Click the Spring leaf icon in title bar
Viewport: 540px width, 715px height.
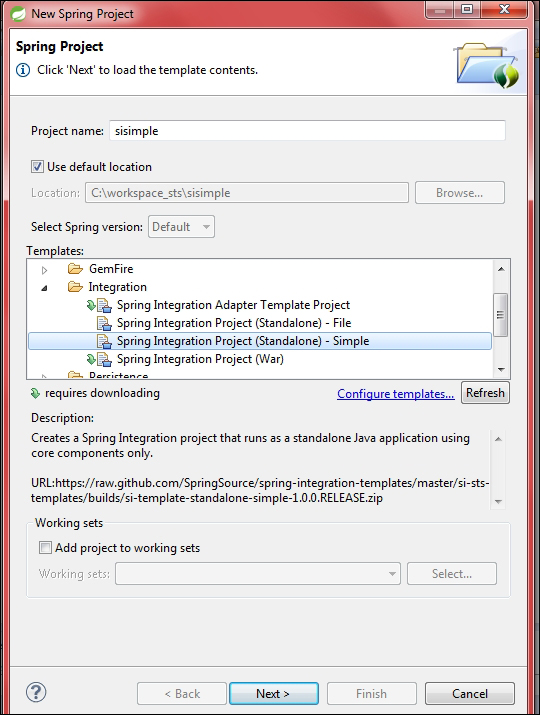click(x=18, y=14)
